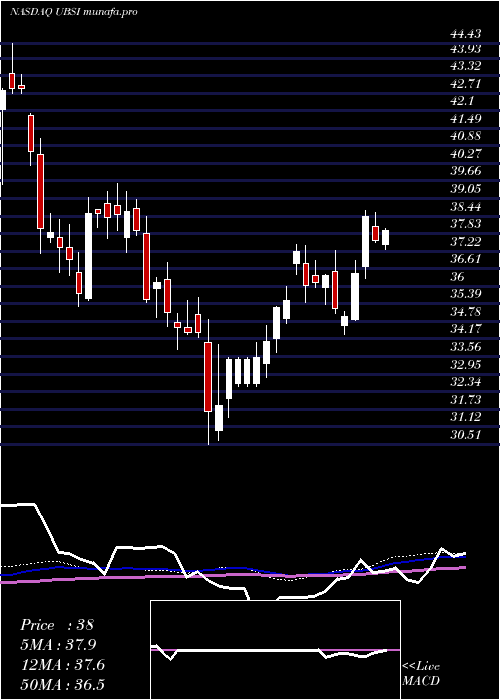Select the 34.78 price axis label
Image resolution: width=500 pixels, height=700 pixels.
point(466,312)
